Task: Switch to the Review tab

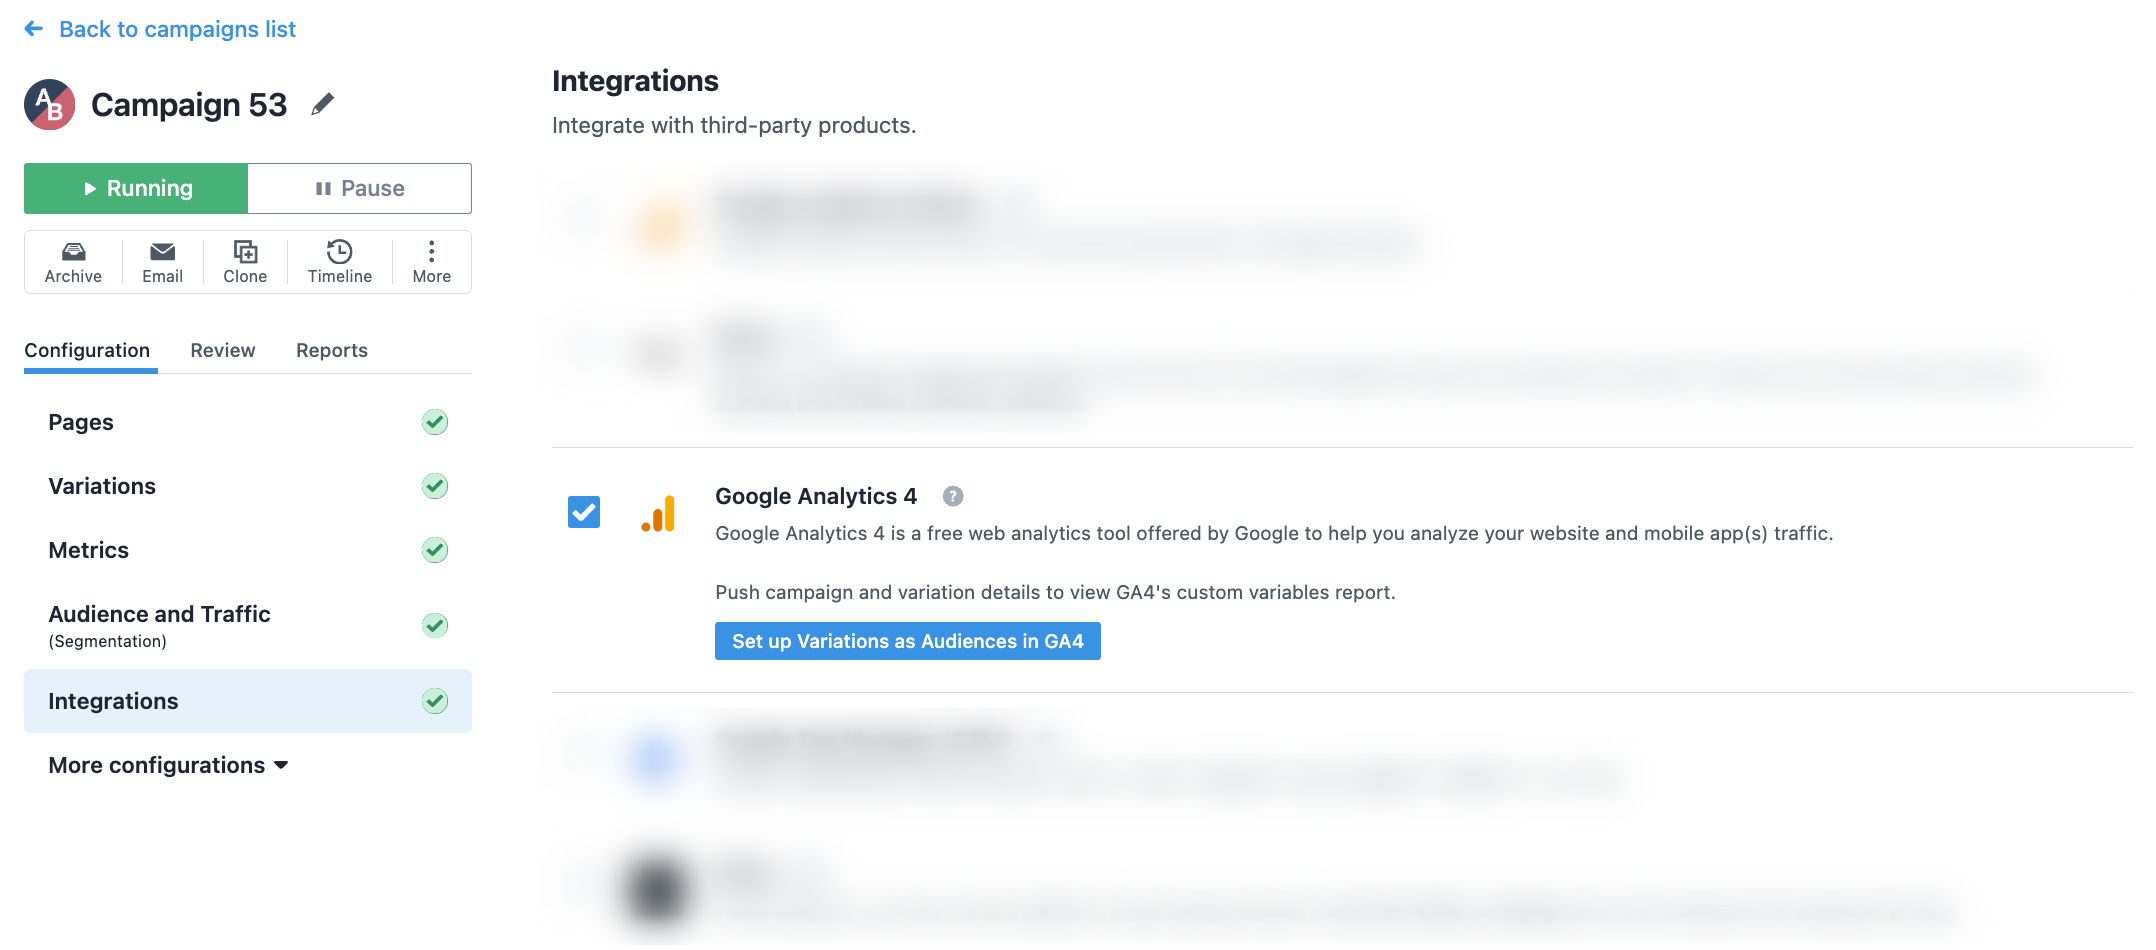Action: pyautogui.click(x=223, y=350)
